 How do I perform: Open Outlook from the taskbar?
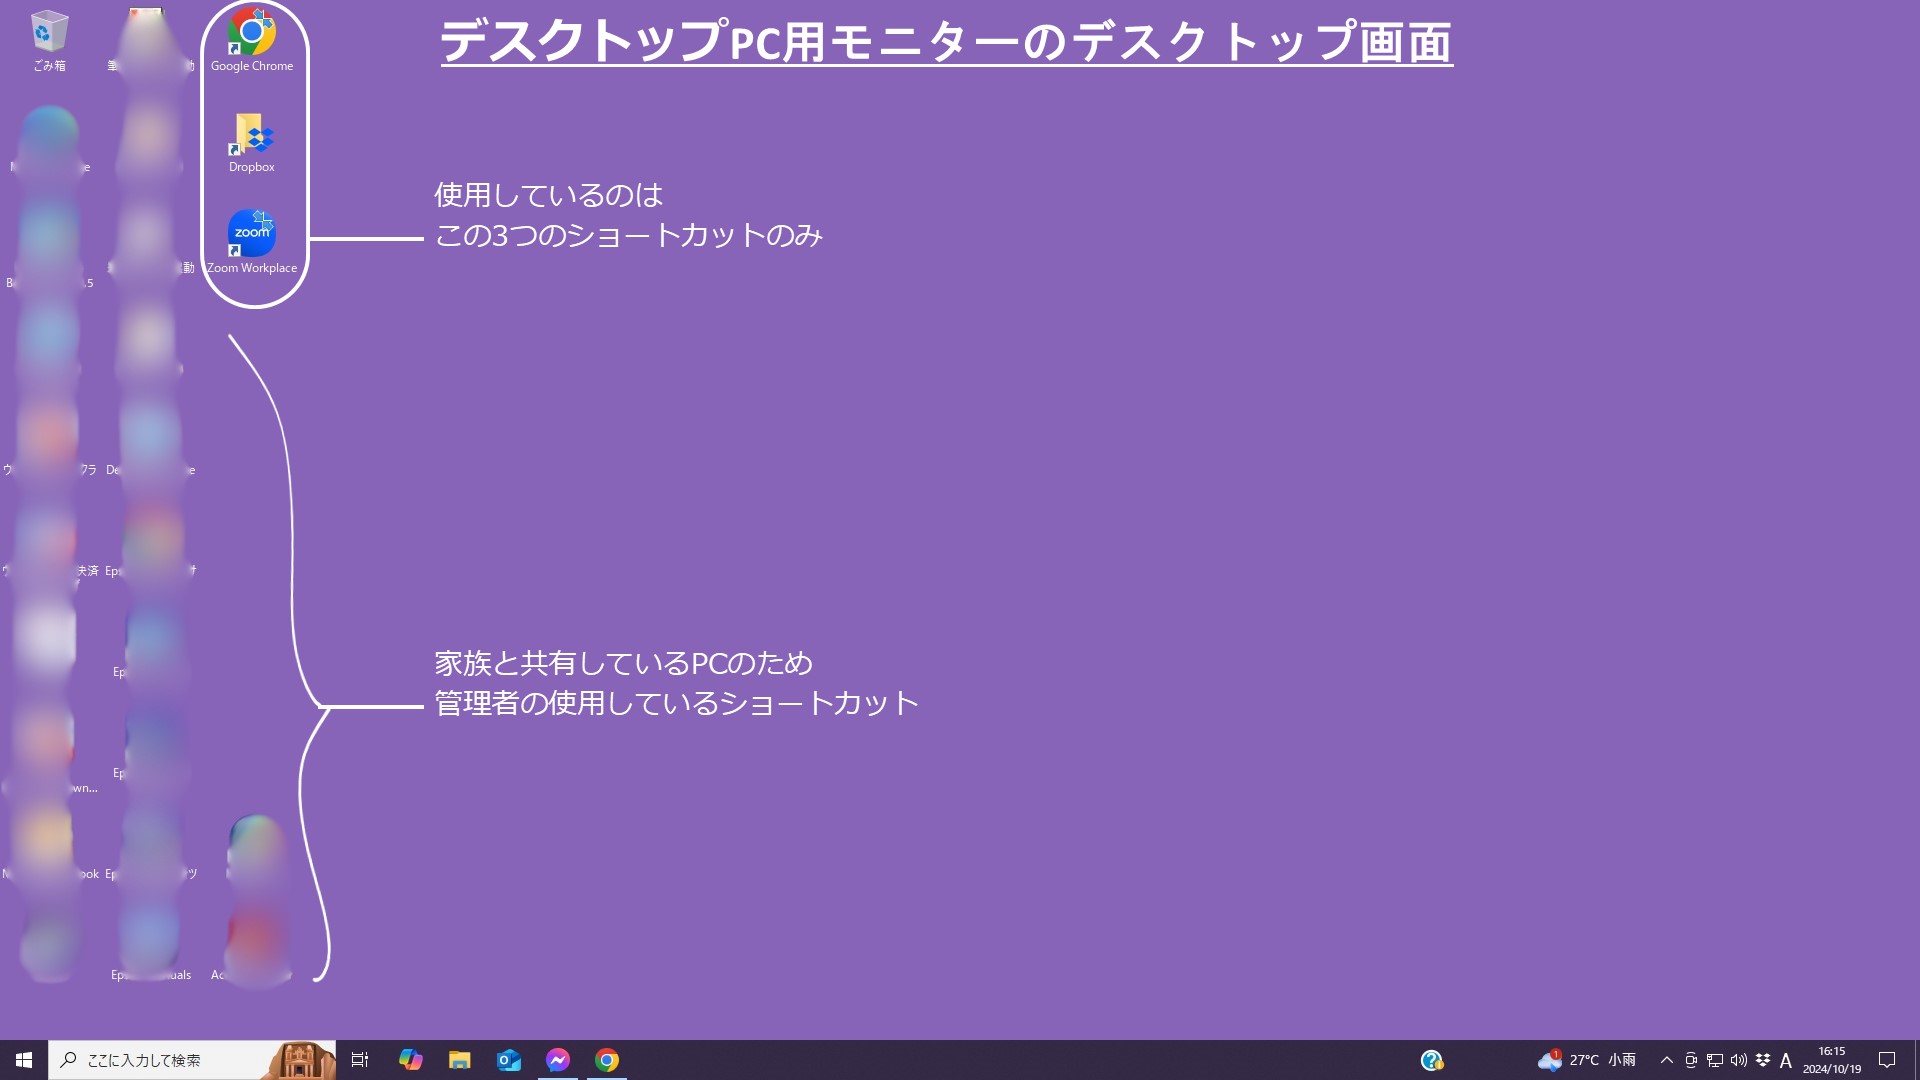click(508, 1060)
